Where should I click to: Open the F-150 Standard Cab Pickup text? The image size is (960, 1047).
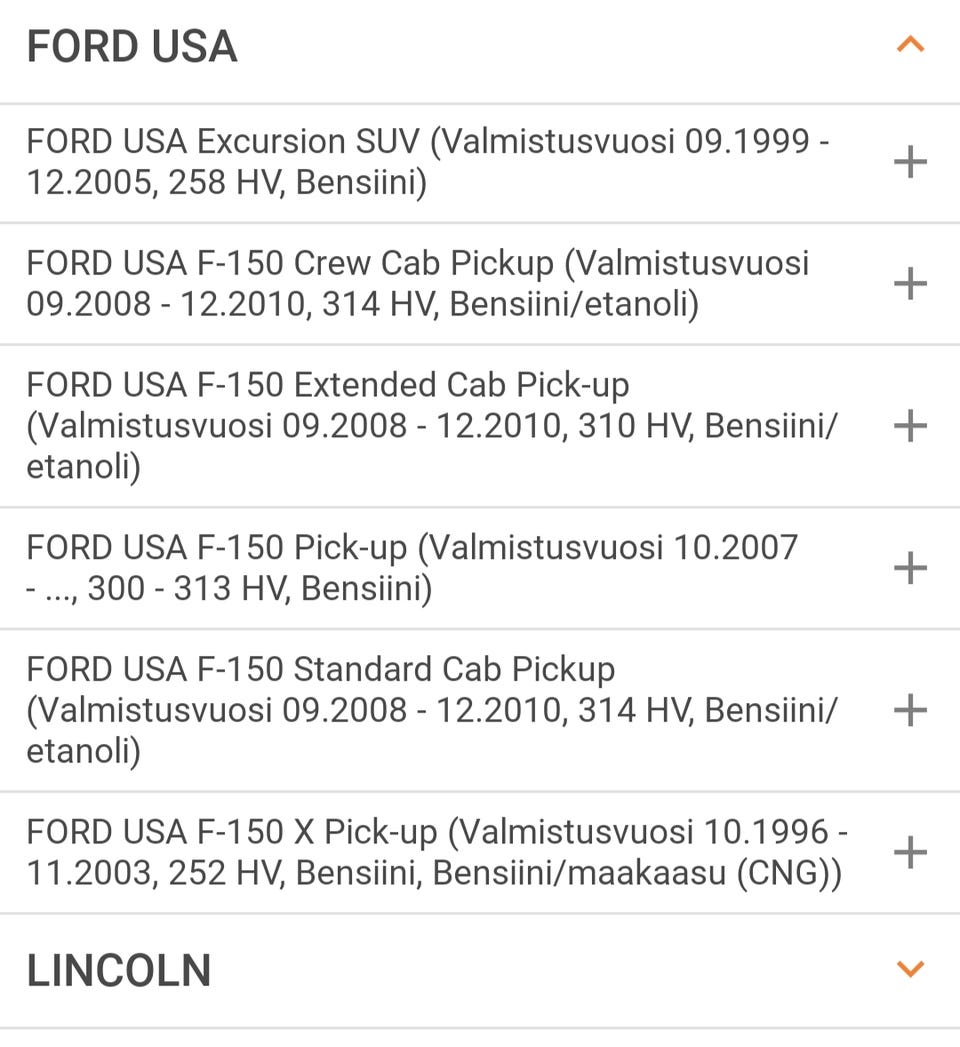click(320, 669)
